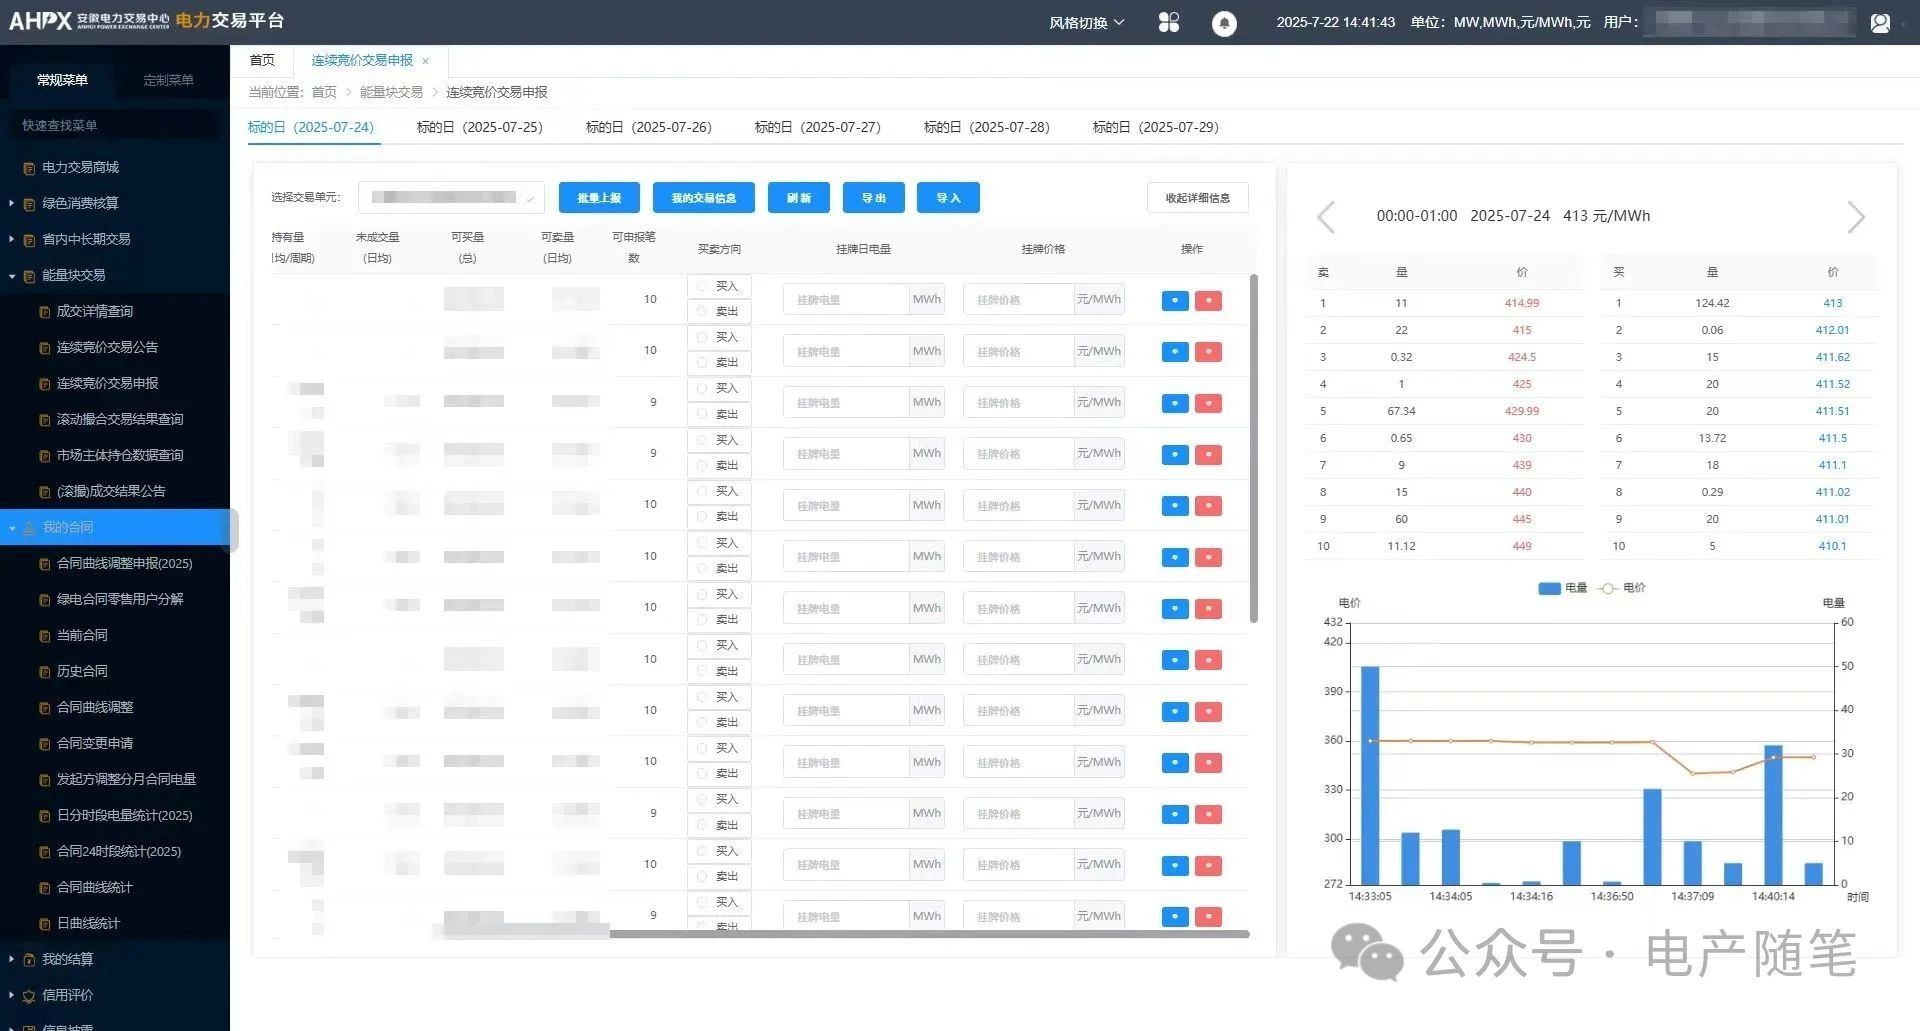Click the first row 挂牌价格 input field
1920x1031 pixels.
tap(1018, 300)
